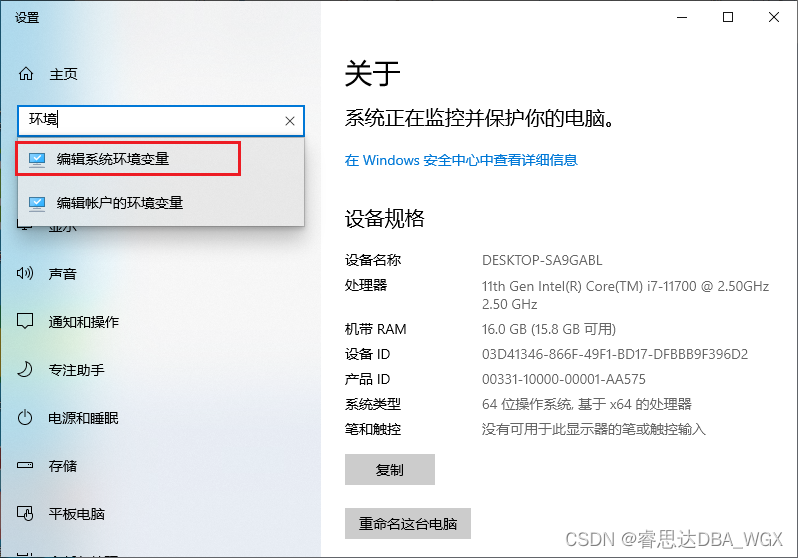Open the 声音 sidebar item
798x558 pixels.
(63, 274)
